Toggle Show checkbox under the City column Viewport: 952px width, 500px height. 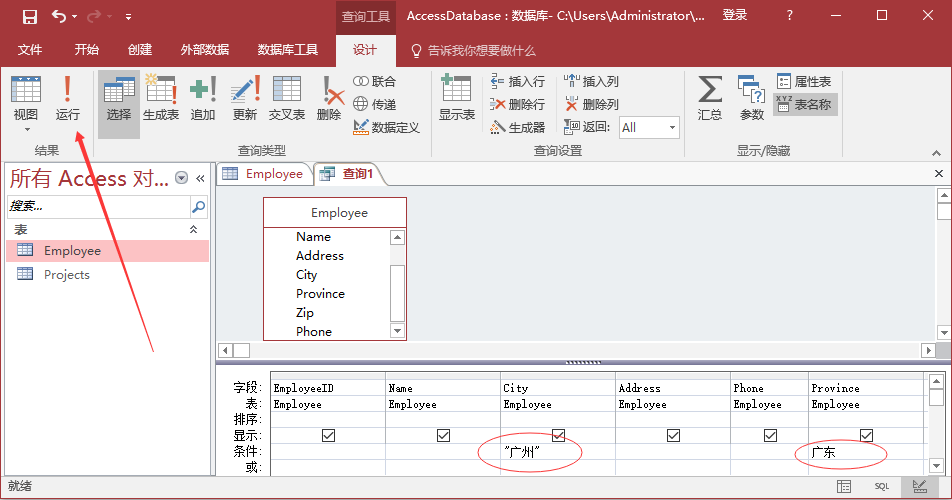(559, 436)
